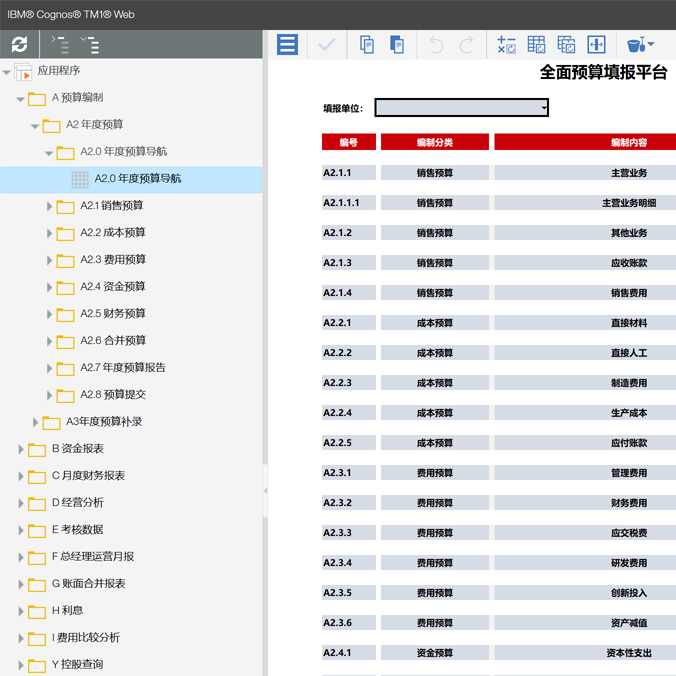This screenshot has height=676, width=676.
Task: Click the 财务费用 content cell
Action: [585, 503]
